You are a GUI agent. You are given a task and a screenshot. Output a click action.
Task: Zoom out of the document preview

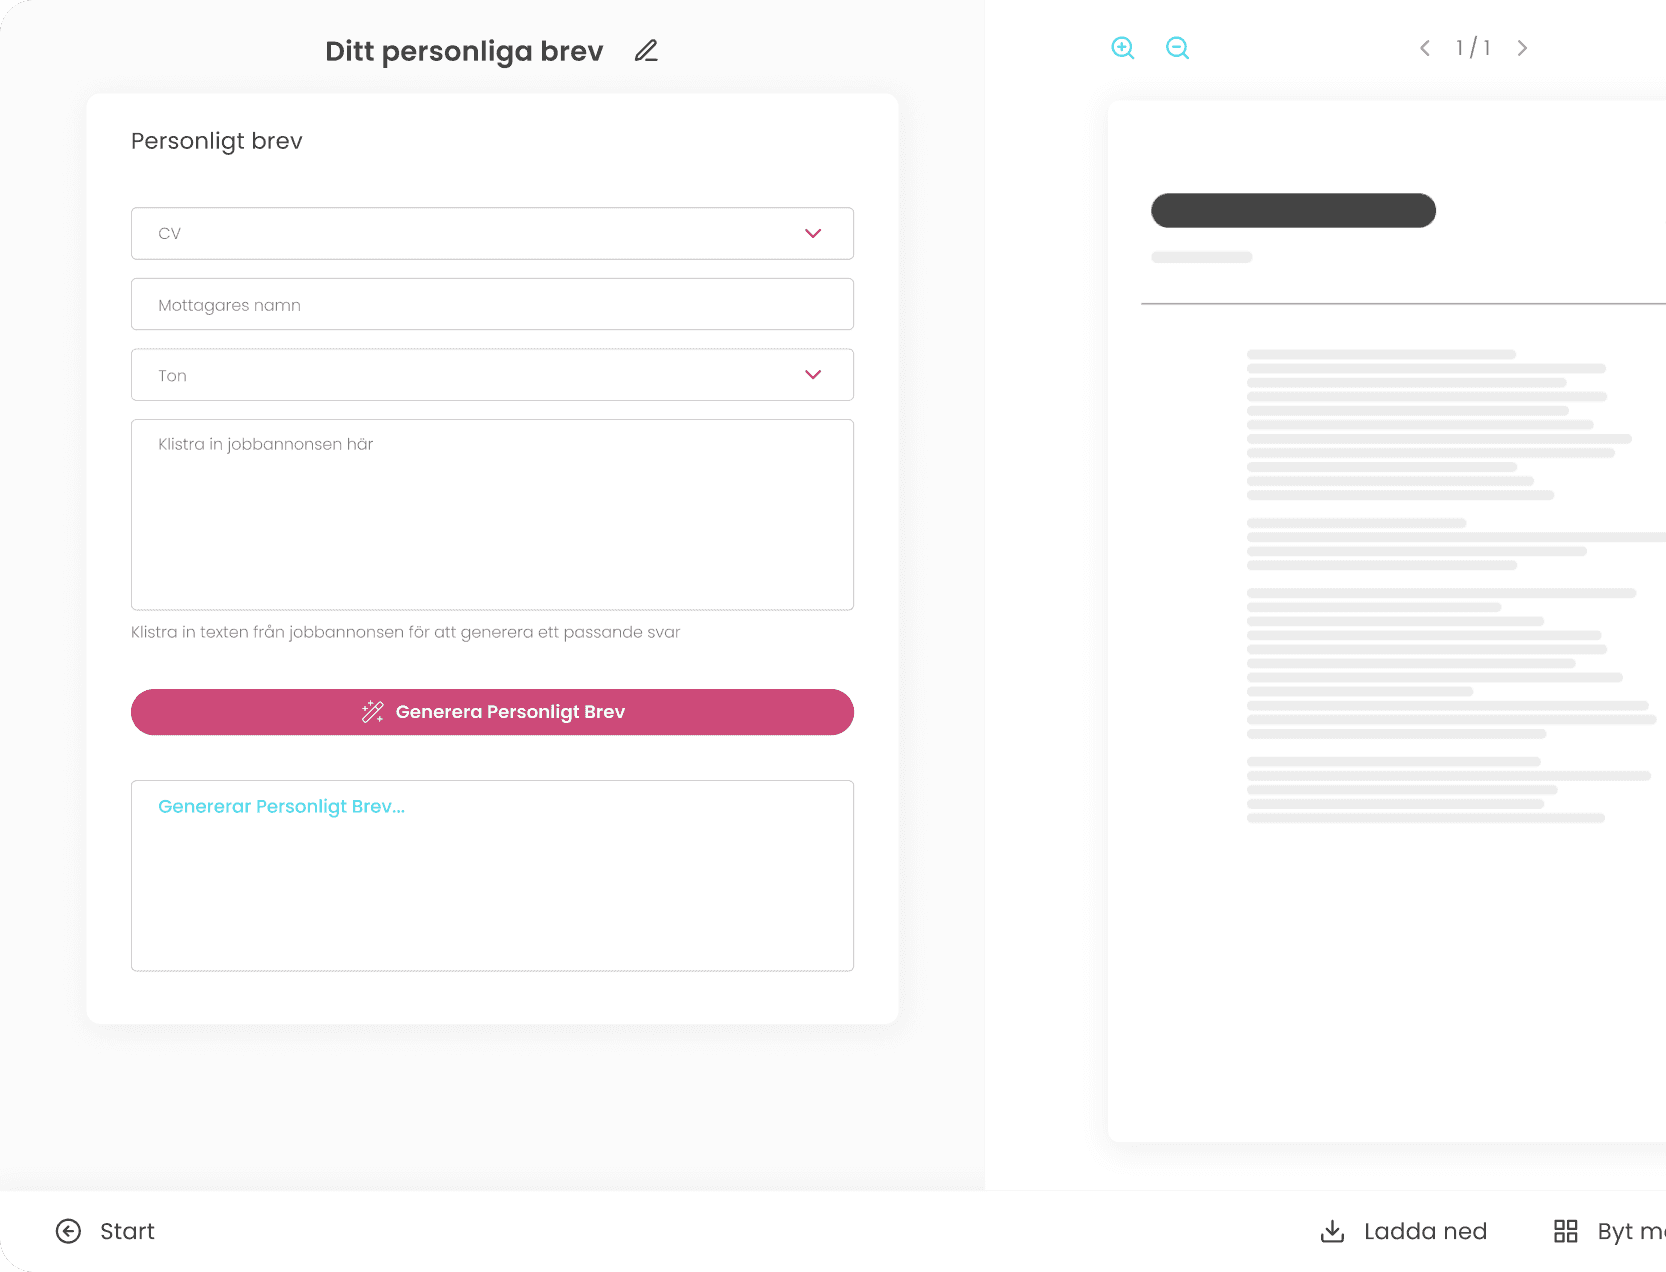[x=1177, y=48]
